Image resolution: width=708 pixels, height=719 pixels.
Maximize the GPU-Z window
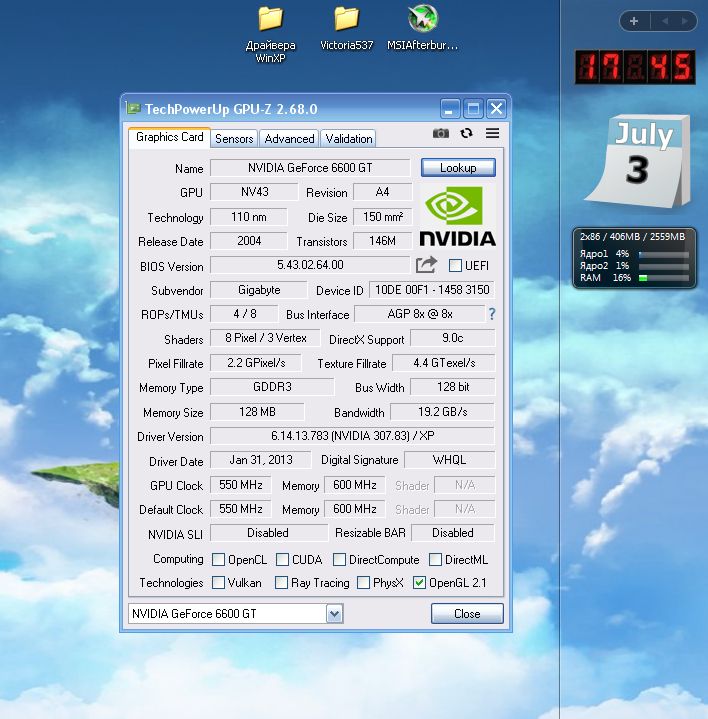[473, 109]
